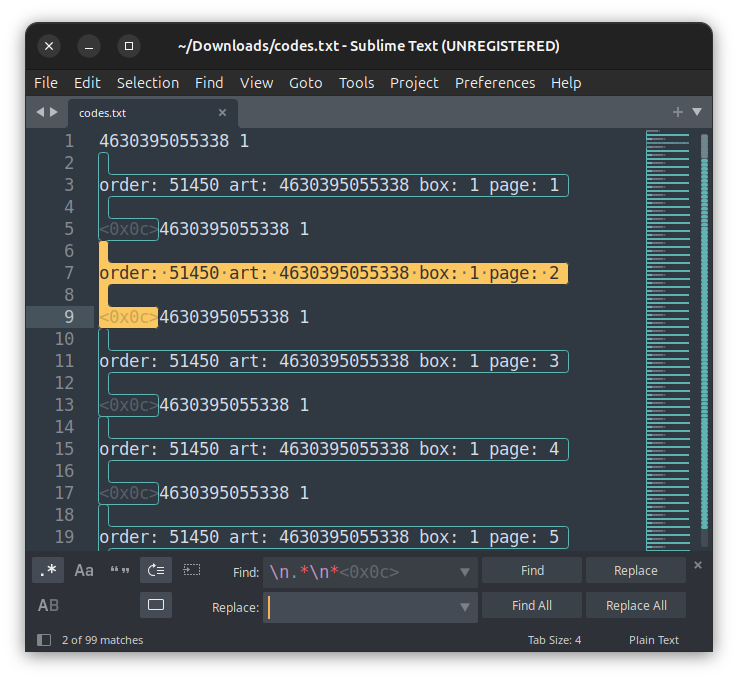
Task: Open the Selection menu
Action: [x=148, y=83]
